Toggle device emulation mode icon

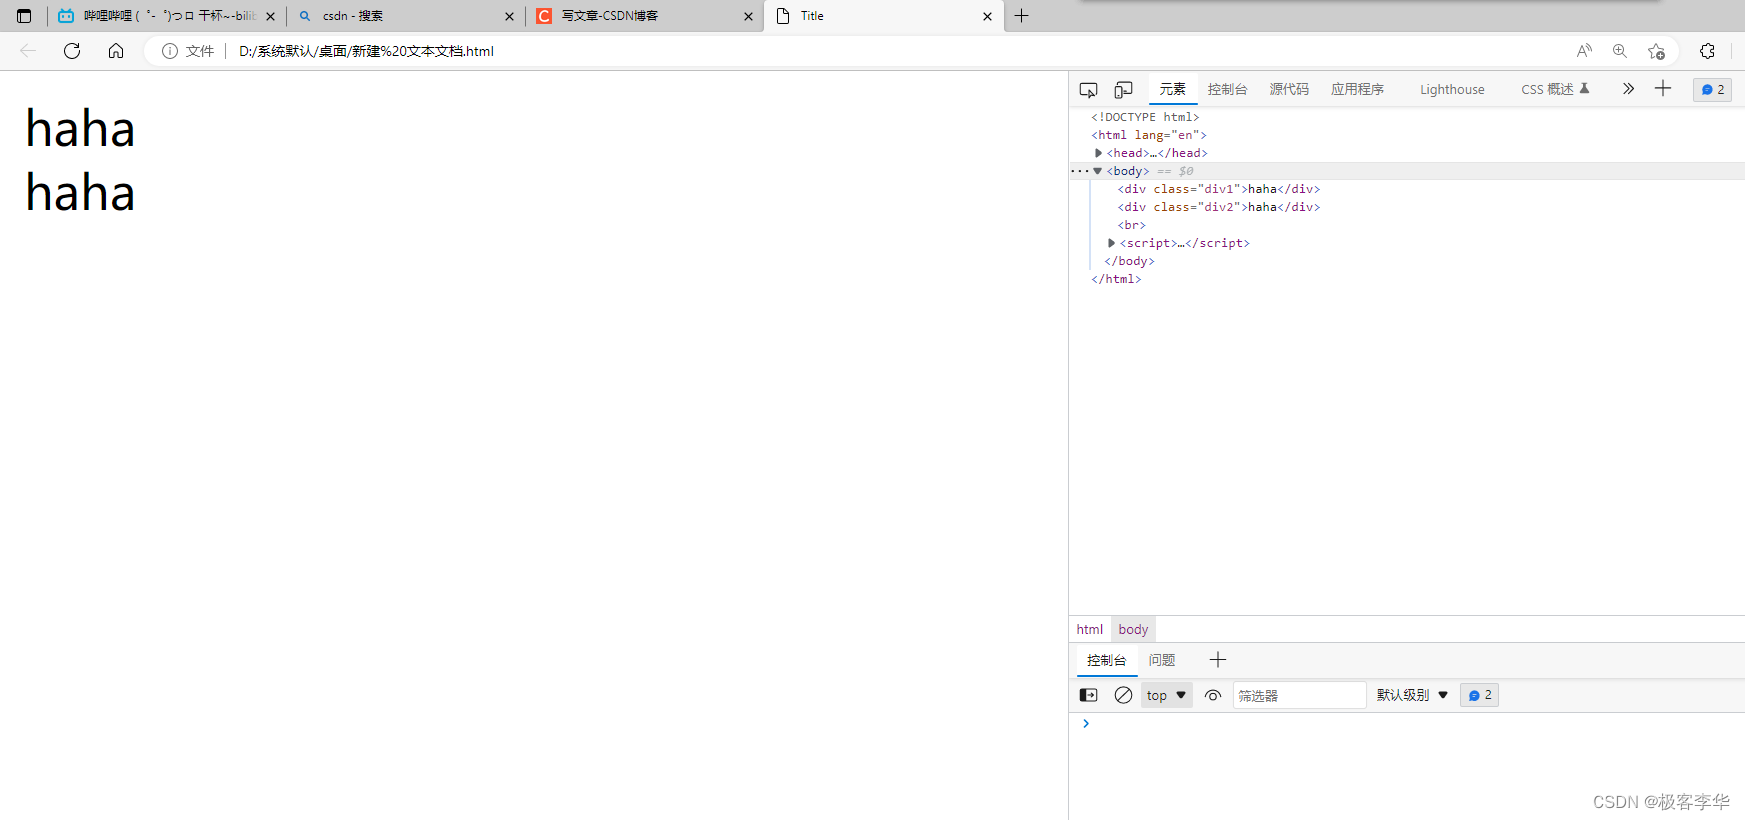pos(1123,90)
